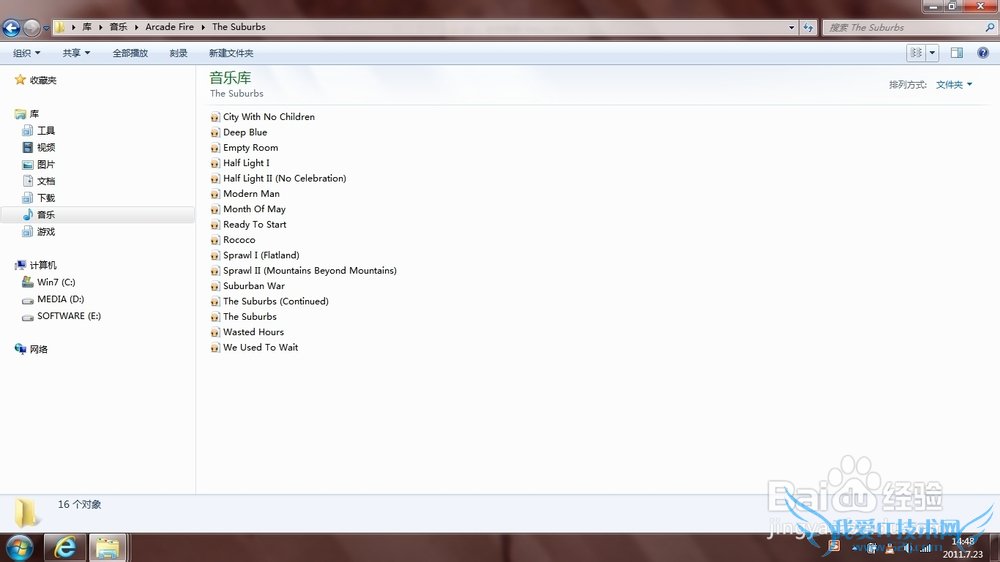This screenshot has width=1000, height=562.
Task: Open the SOFTWARE (E:) drive
Action: coord(61,316)
